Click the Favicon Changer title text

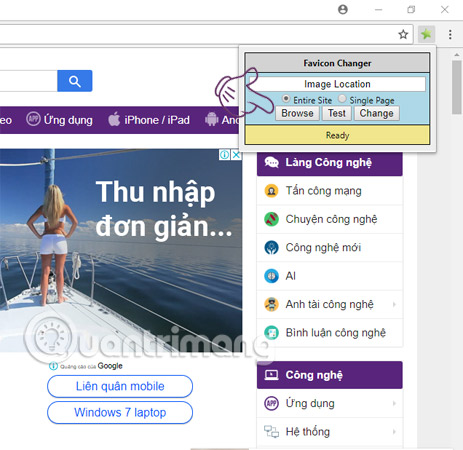(x=337, y=63)
